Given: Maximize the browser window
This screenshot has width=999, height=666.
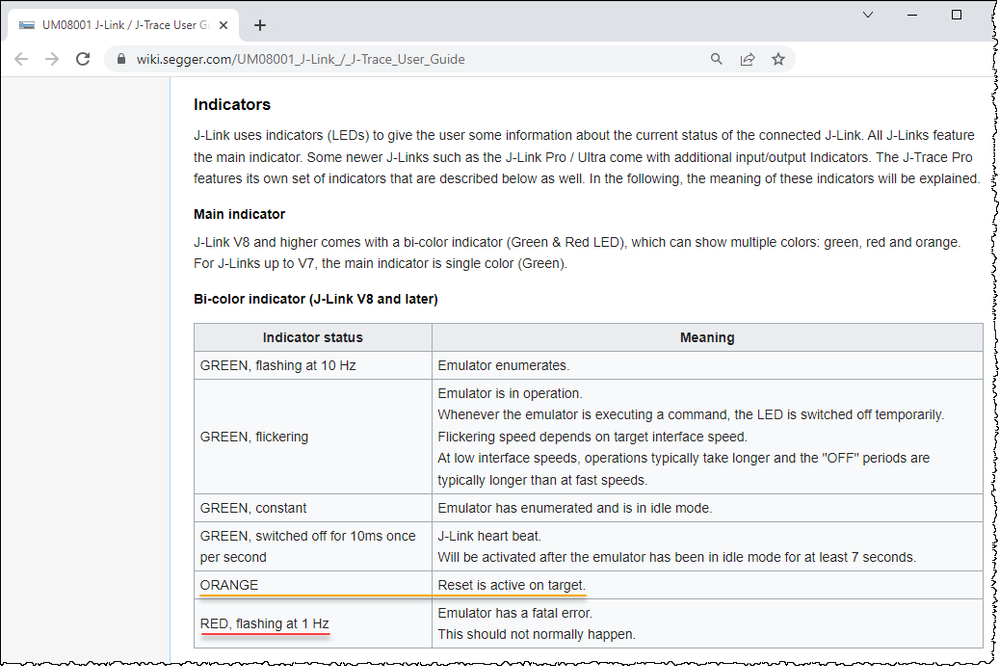Looking at the screenshot, I should pyautogui.click(x=956, y=15).
